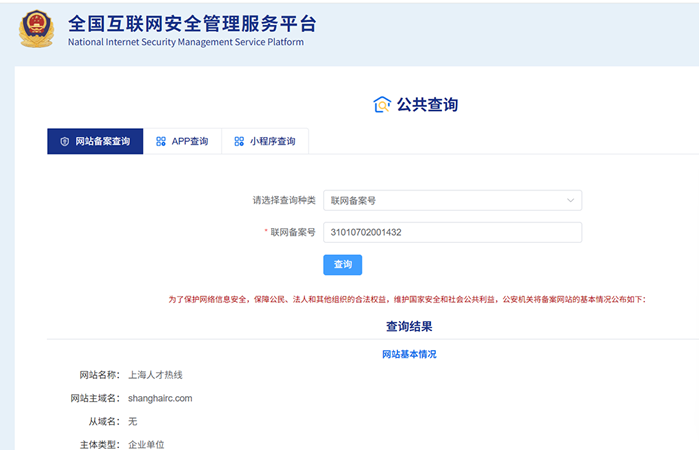Screen dimensions: 699x450
Task: Click the 公共查询 heading text
Action: (427, 105)
